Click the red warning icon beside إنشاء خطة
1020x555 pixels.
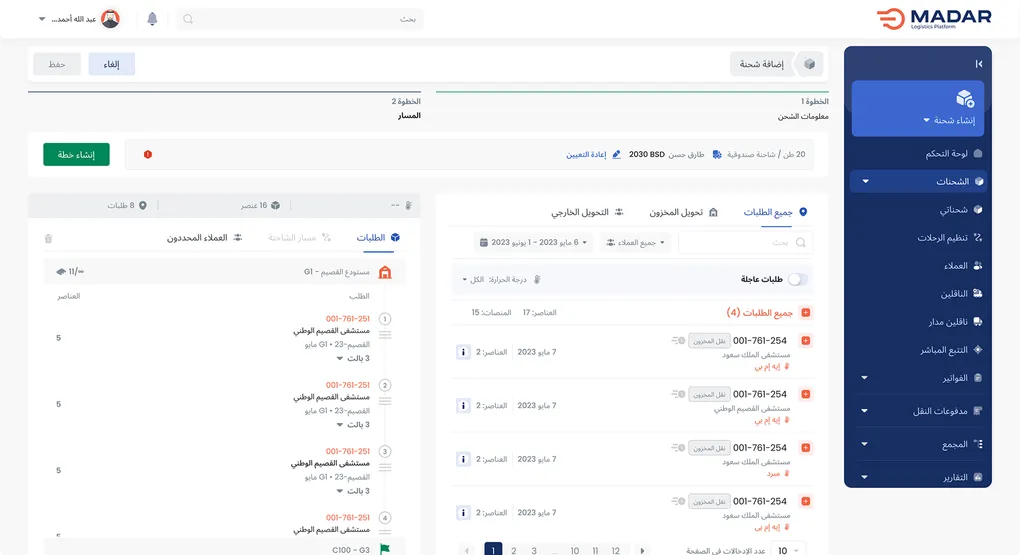[x=148, y=155]
